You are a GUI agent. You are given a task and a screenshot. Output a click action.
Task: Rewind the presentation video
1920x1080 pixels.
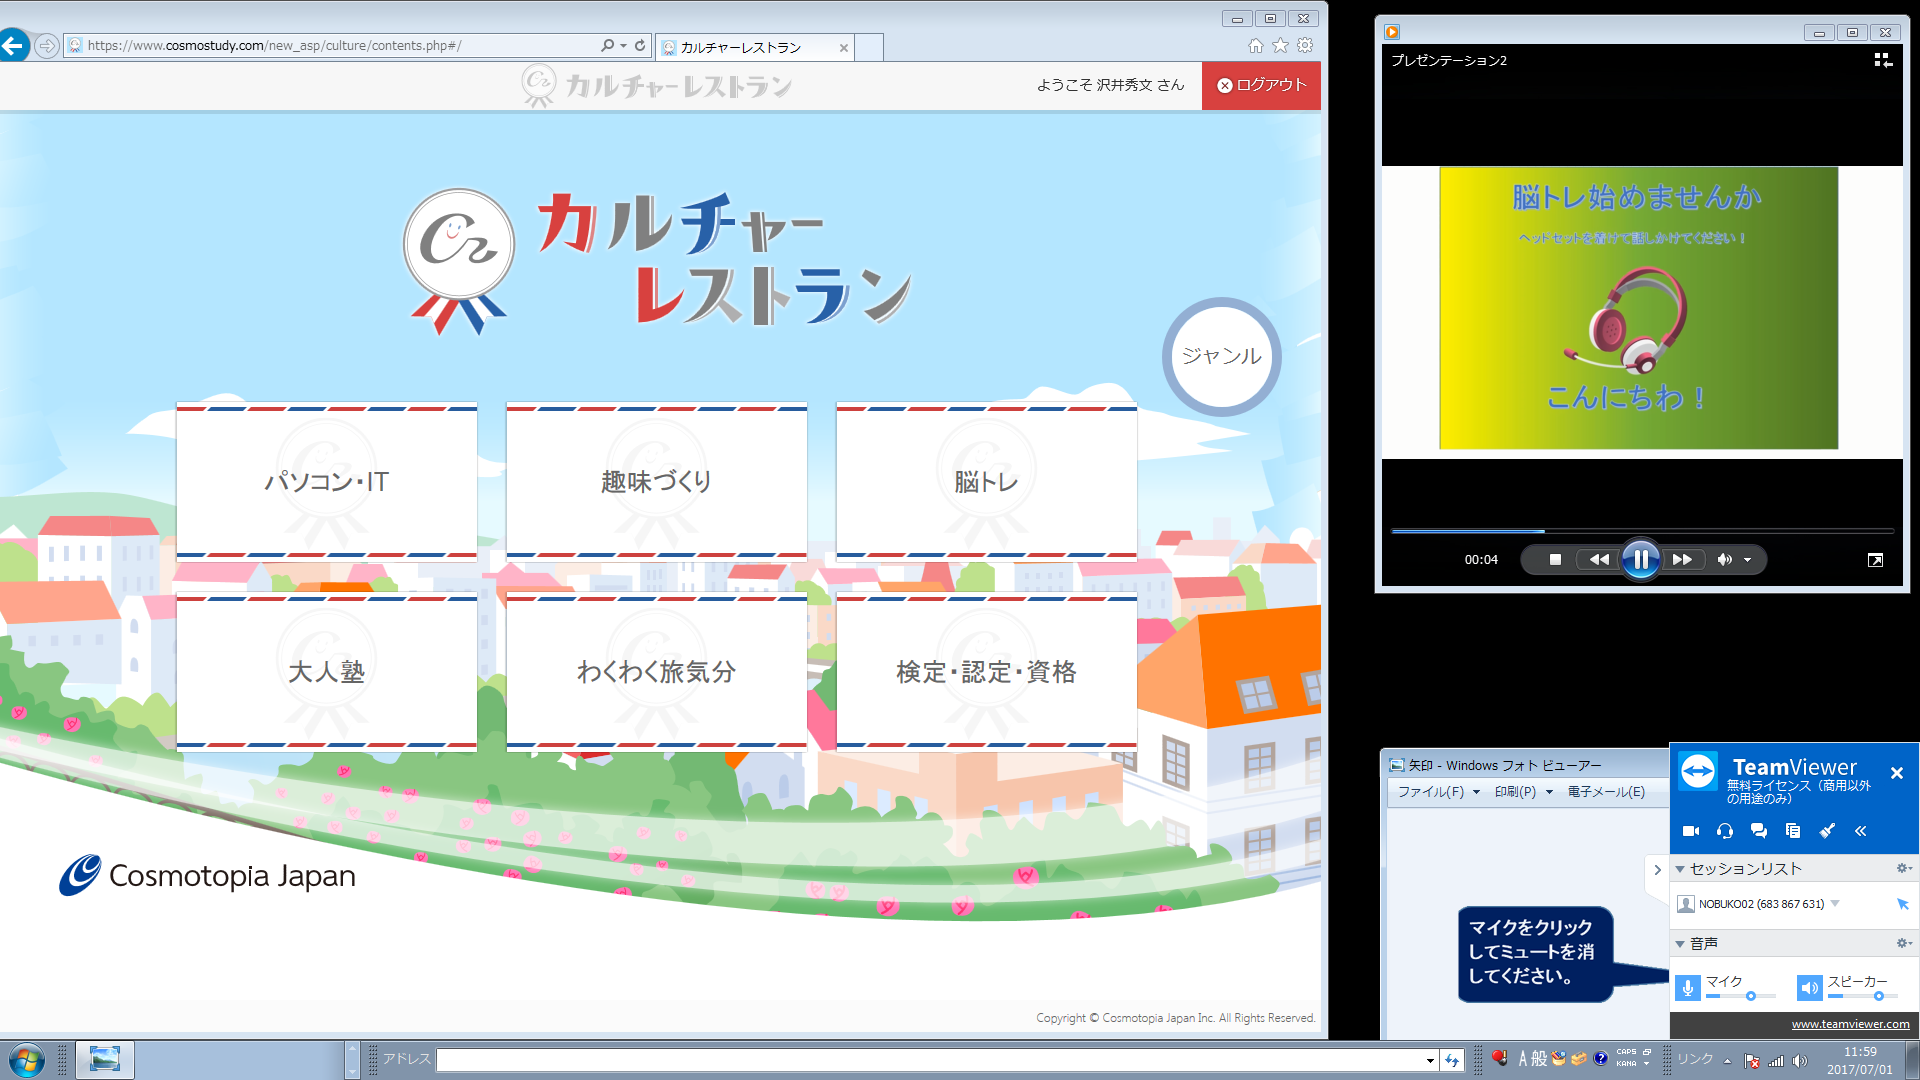tap(1599, 560)
